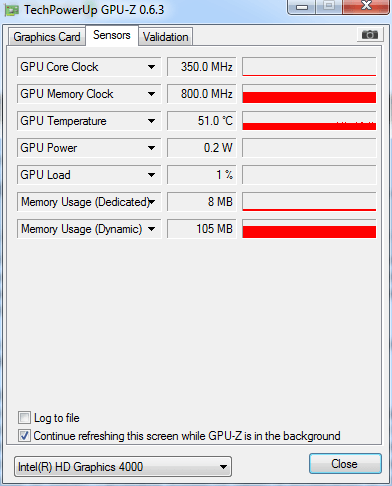Click the GPU Memory Clock red graph

point(309,94)
